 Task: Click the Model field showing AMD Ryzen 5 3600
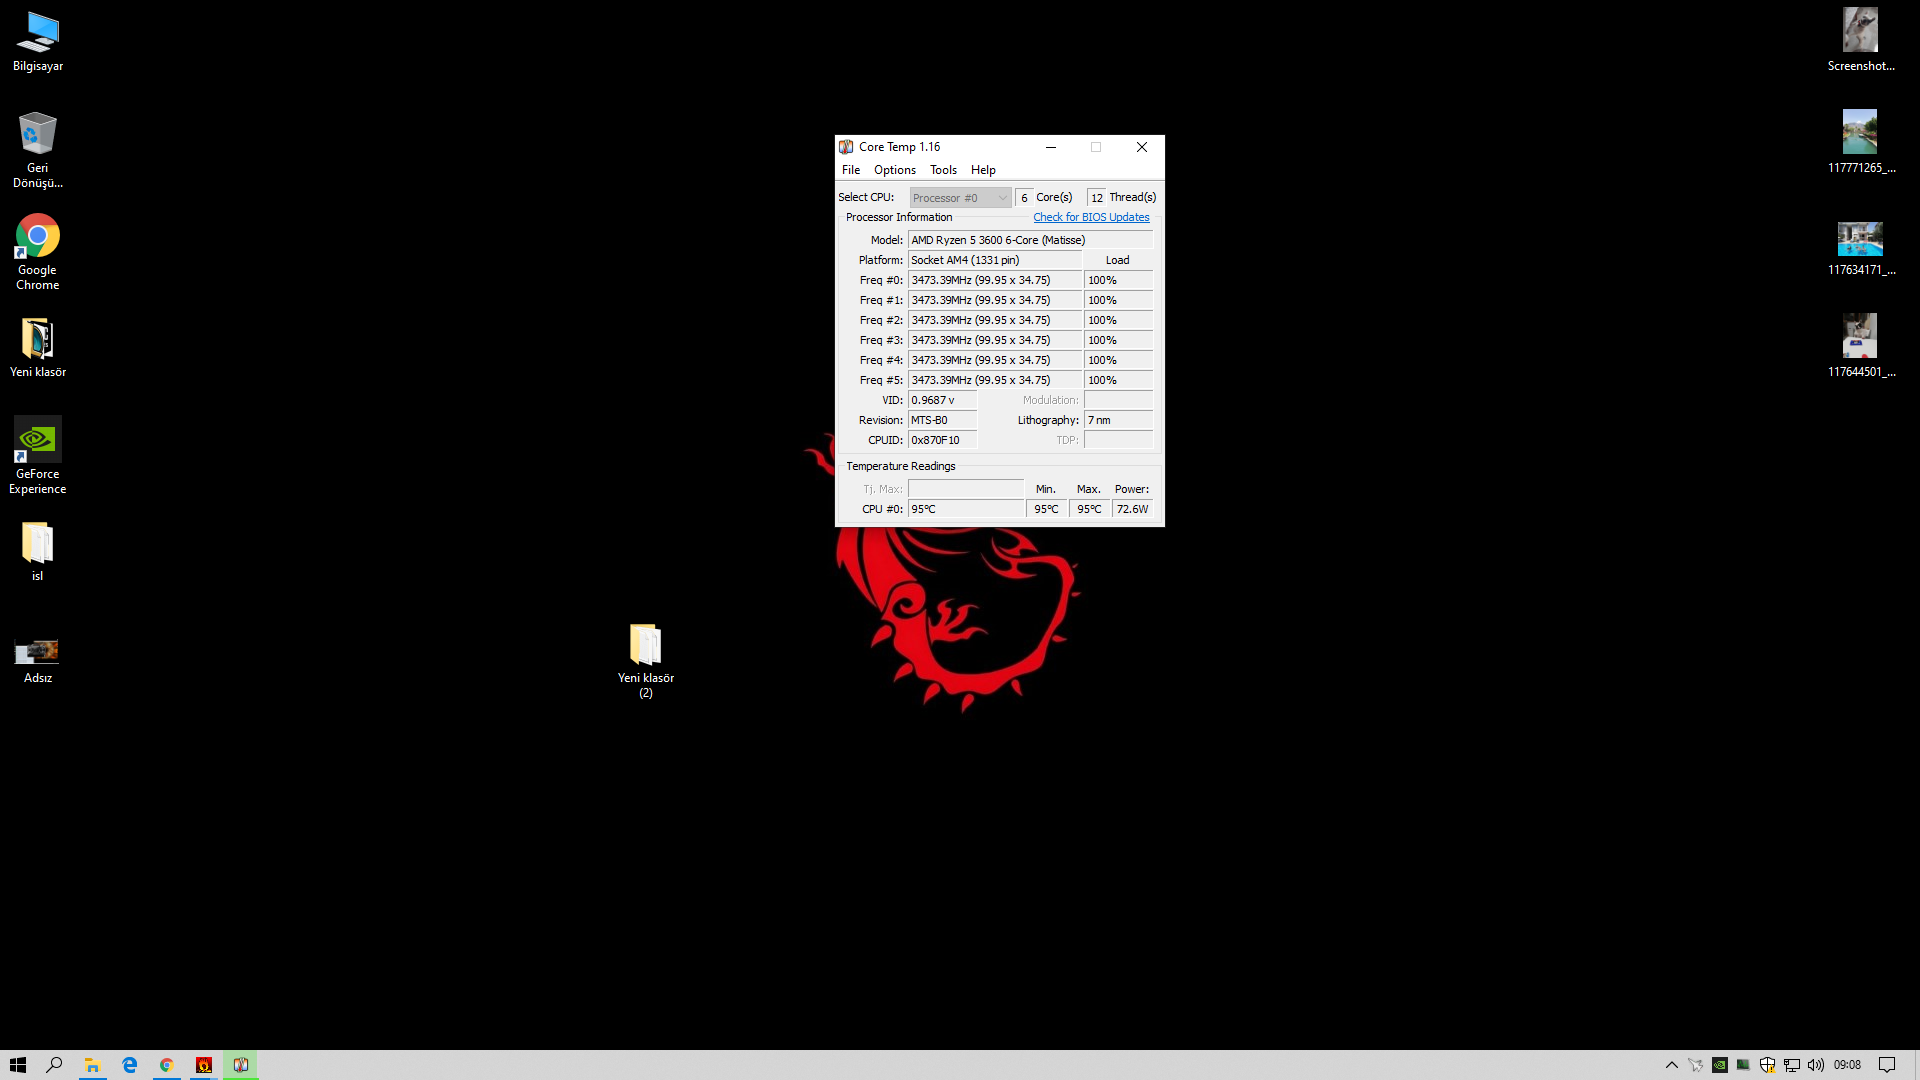pyautogui.click(x=1029, y=240)
